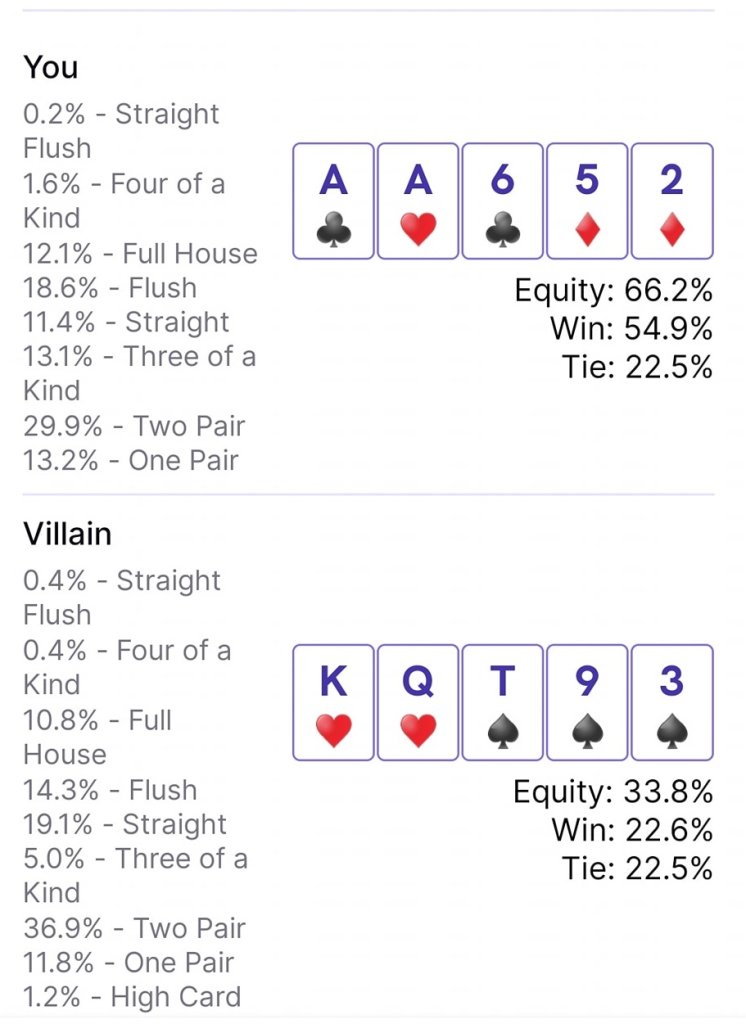Tap your 18.6% Flush probability line
Viewport: 746px width, 1024px height.
110,288
